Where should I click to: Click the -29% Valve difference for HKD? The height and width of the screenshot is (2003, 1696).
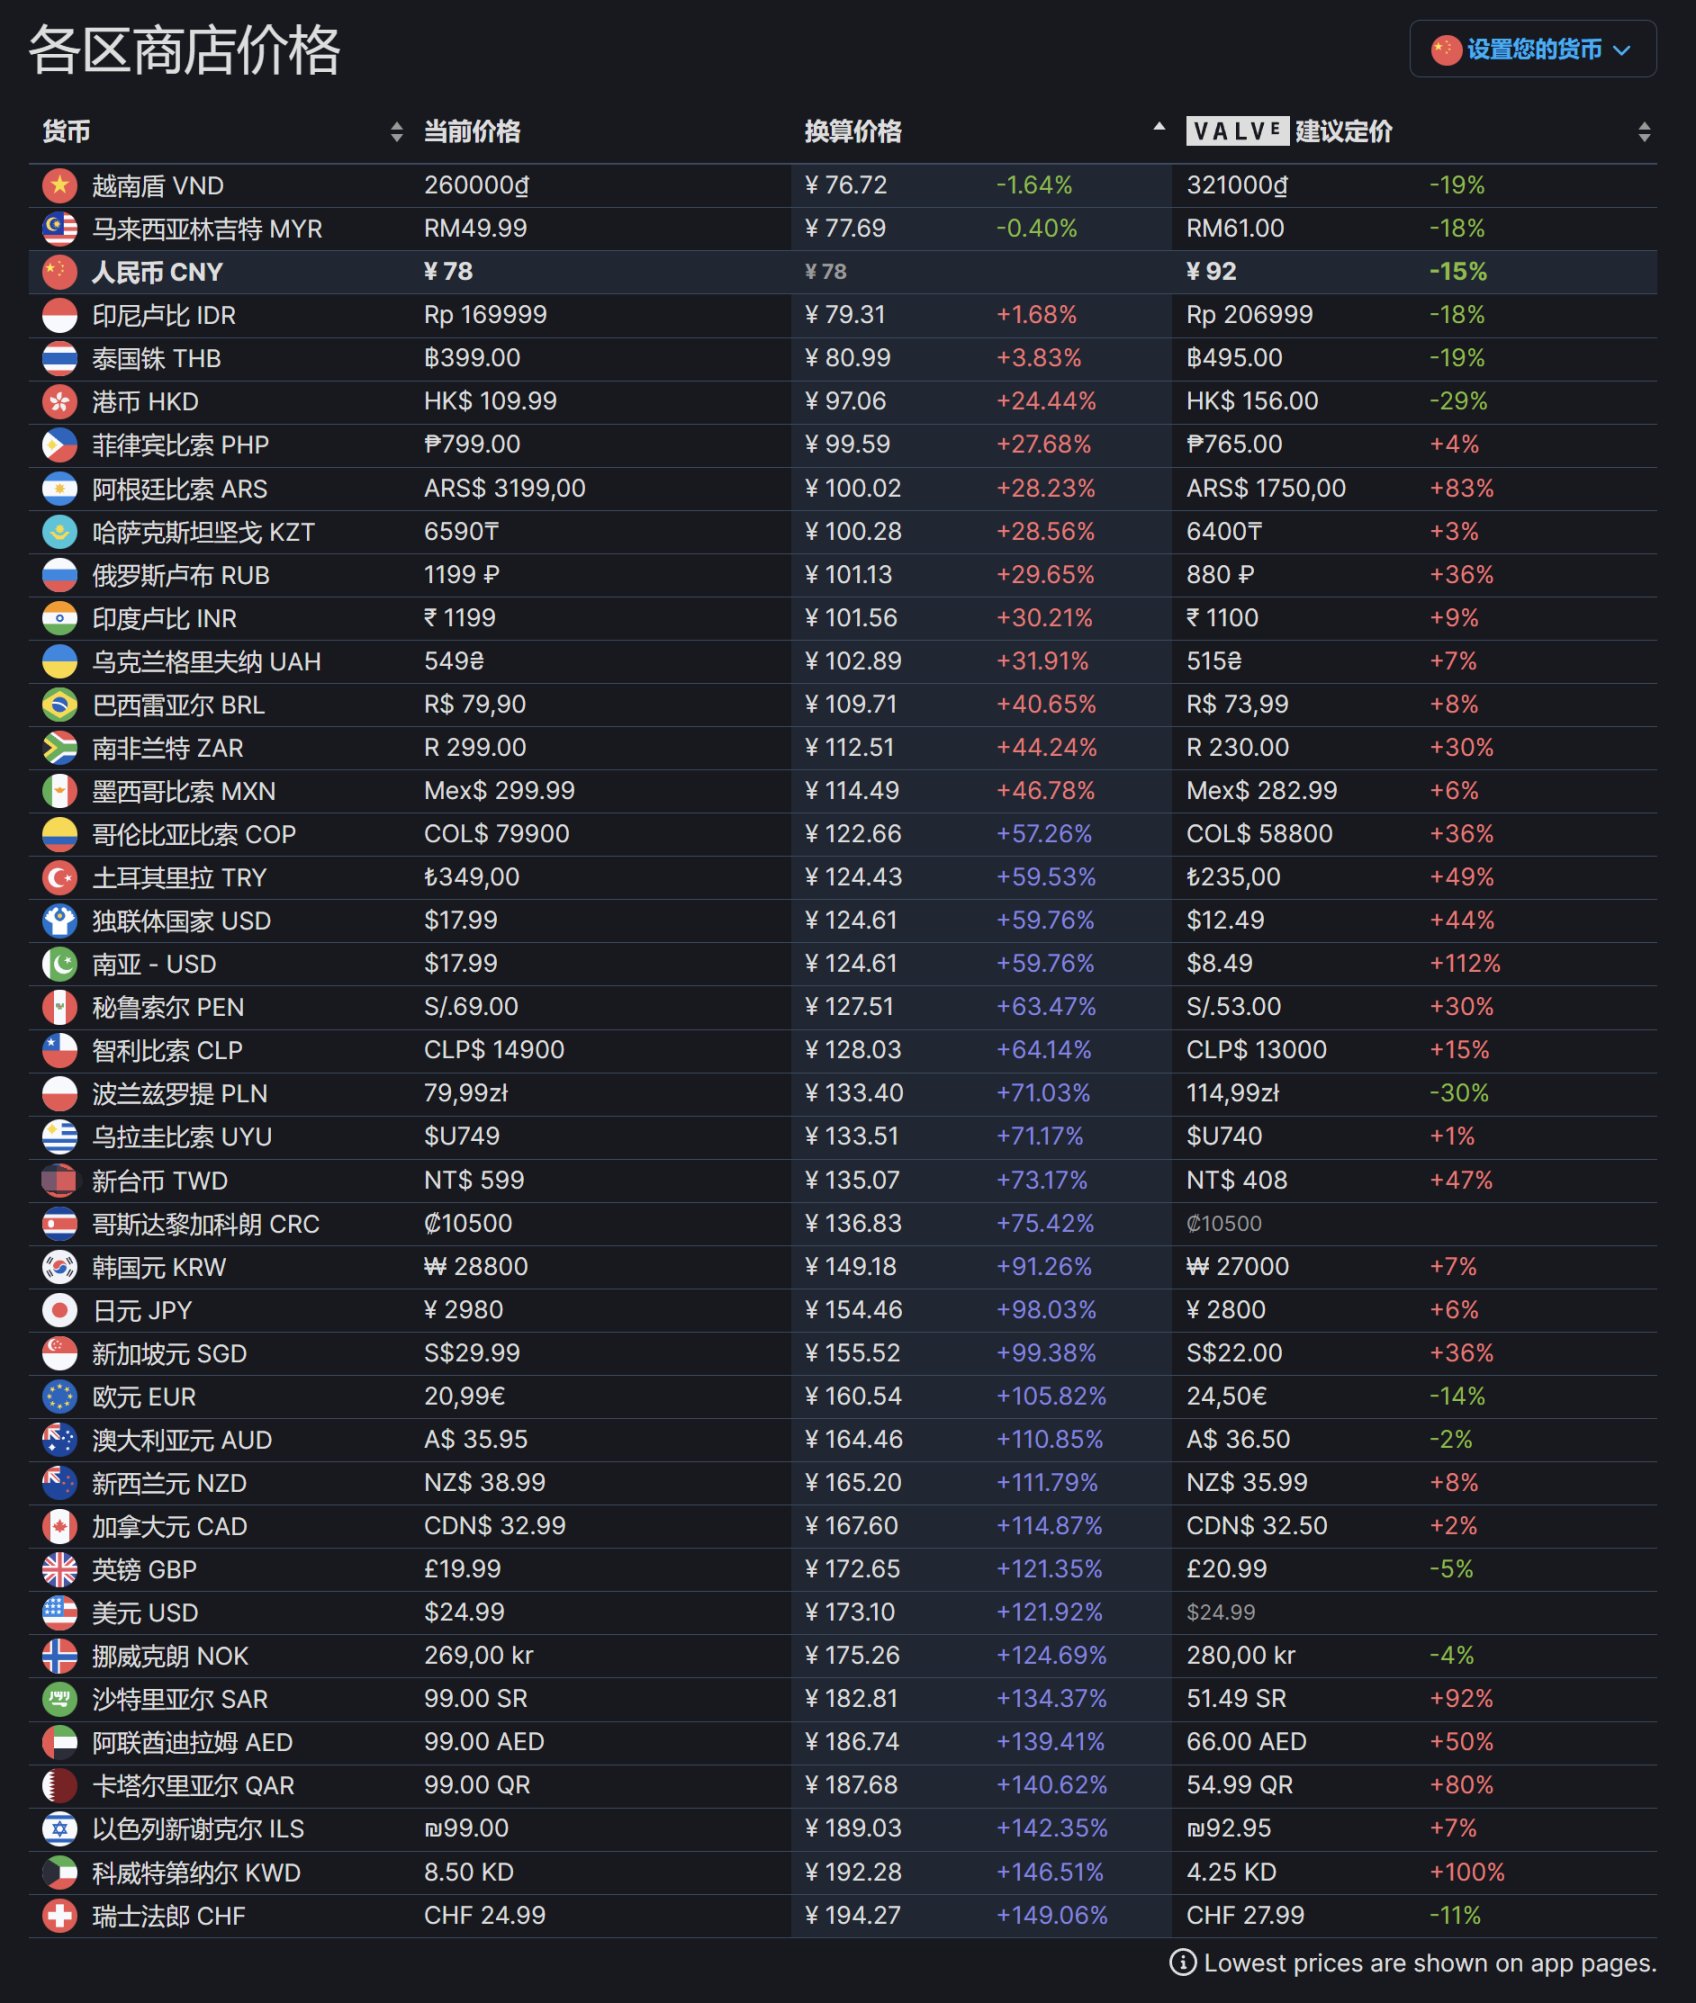(x=1458, y=401)
